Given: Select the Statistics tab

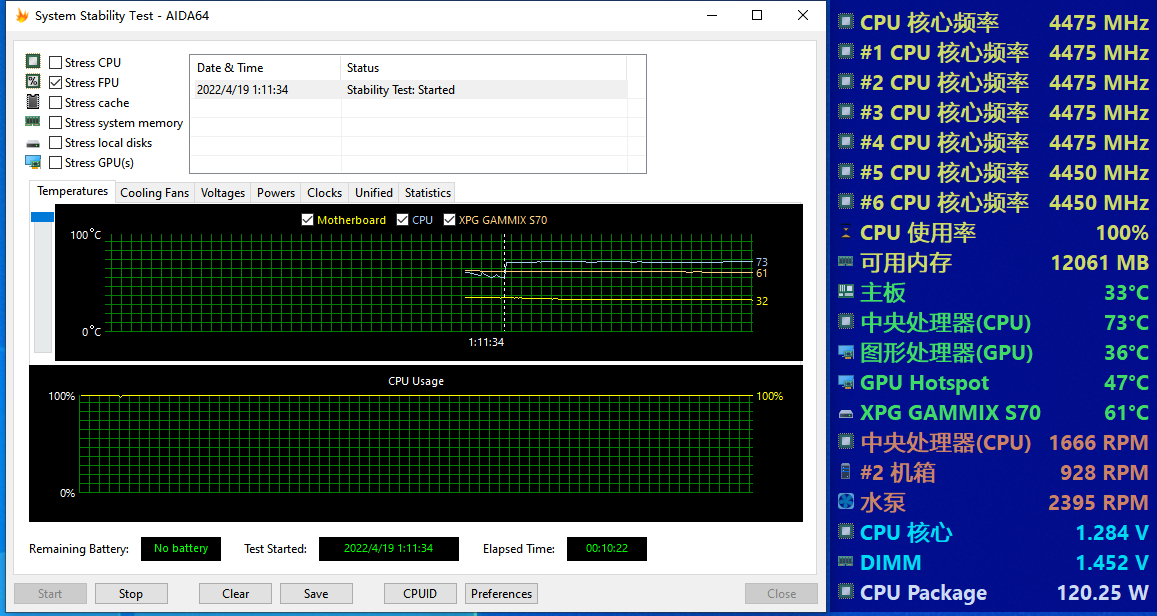Looking at the screenshot, I should 427,193.
